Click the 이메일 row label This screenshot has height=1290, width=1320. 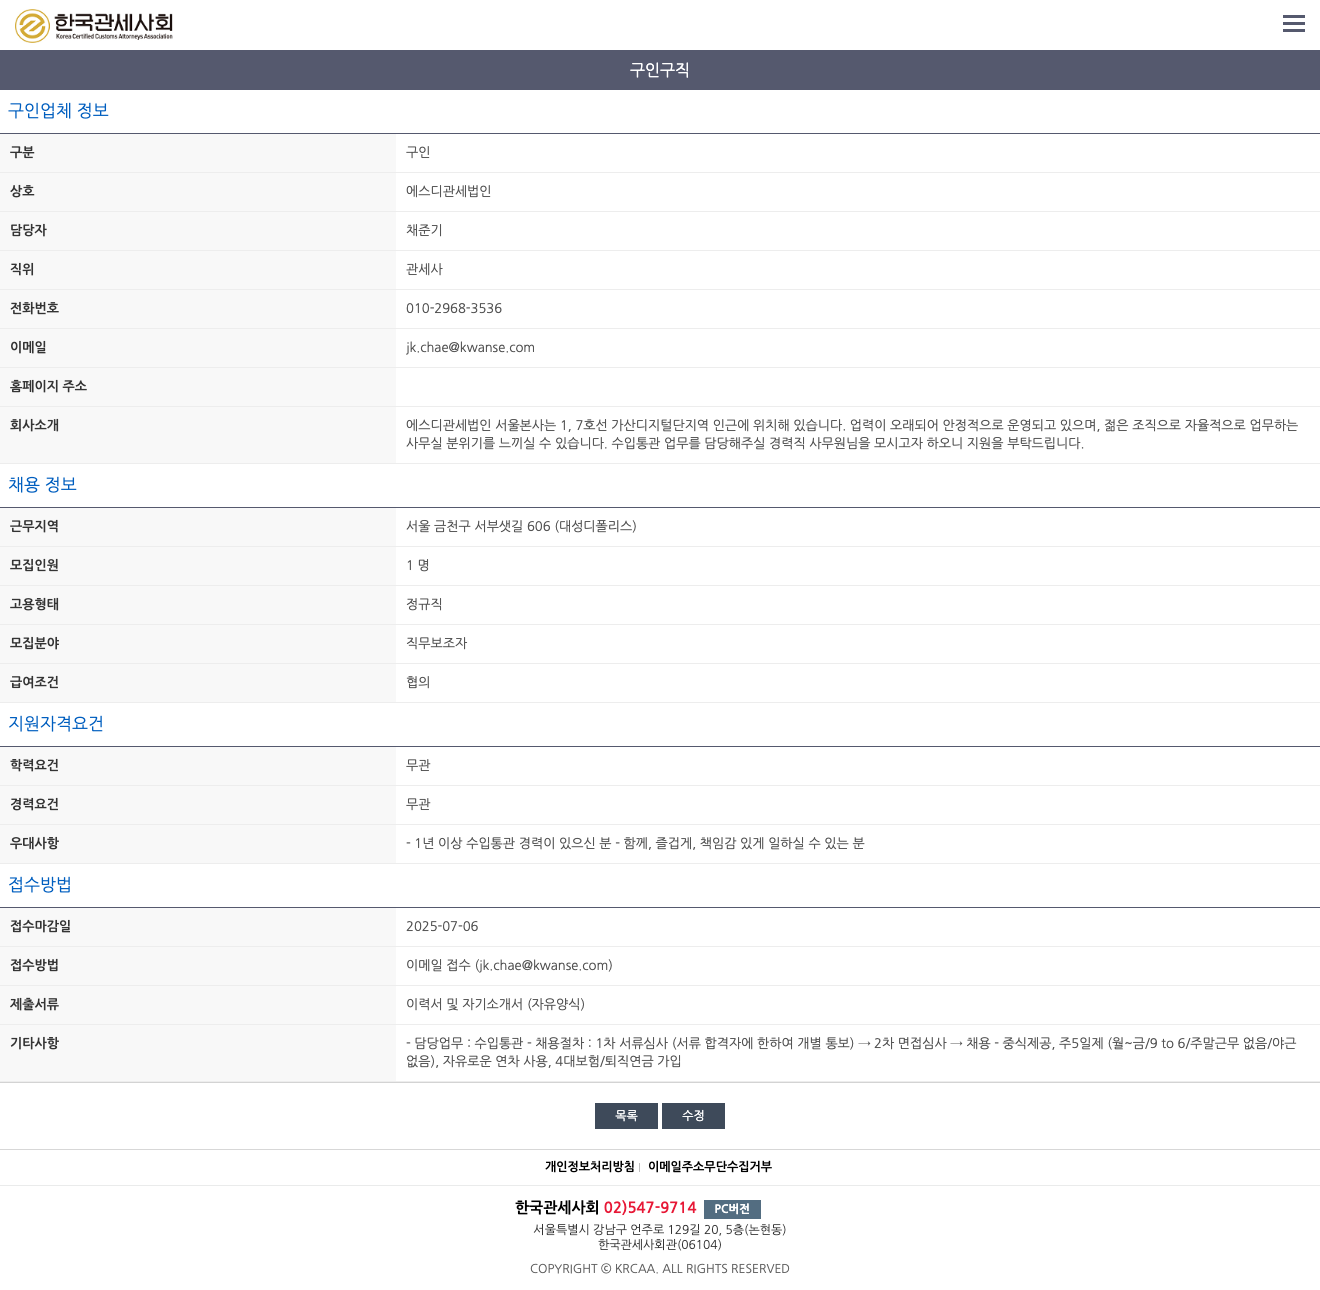pyautogui.click(x=28, y=347)
